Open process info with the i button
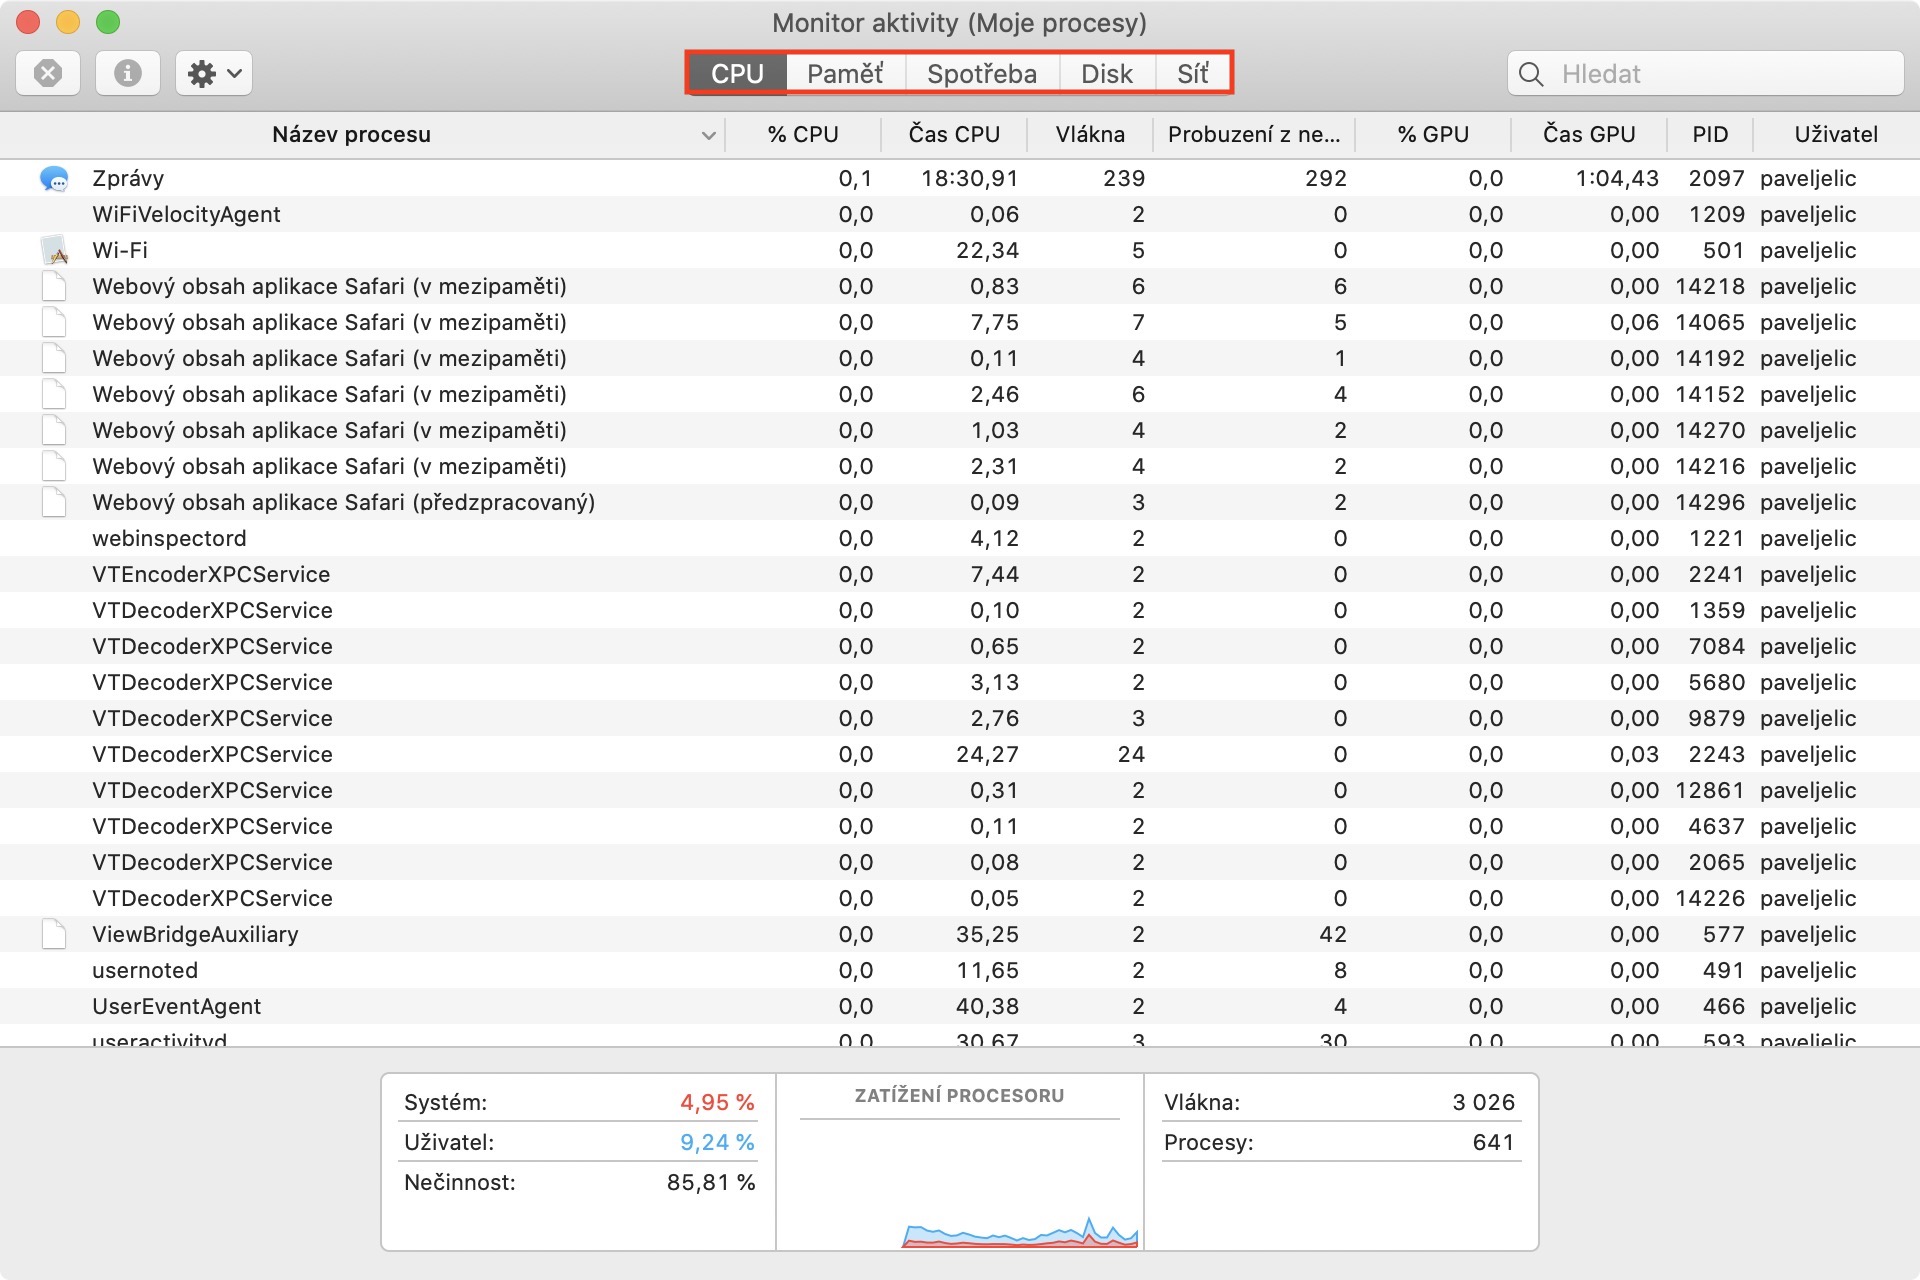The height and width of the screenshot is (1280, 1920). tap(127, 73)
